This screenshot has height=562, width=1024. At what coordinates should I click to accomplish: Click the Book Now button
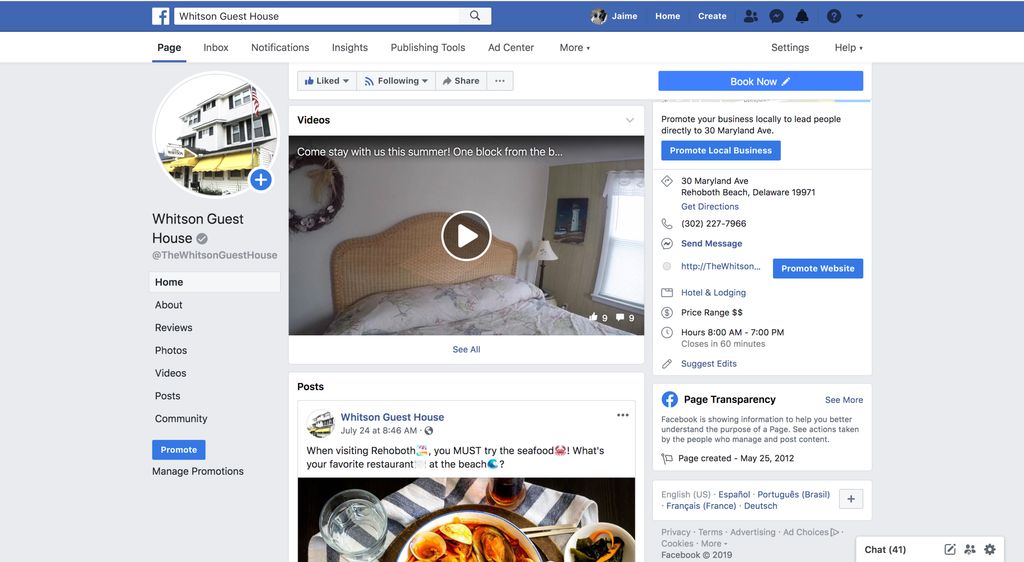760,82
